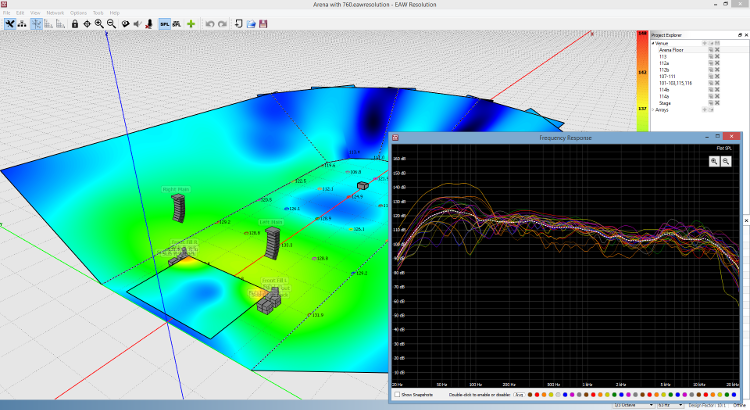The height and width of the screenshot is (410, 750).
Task: Open the Options menu
Action: [x=78, y=13]
